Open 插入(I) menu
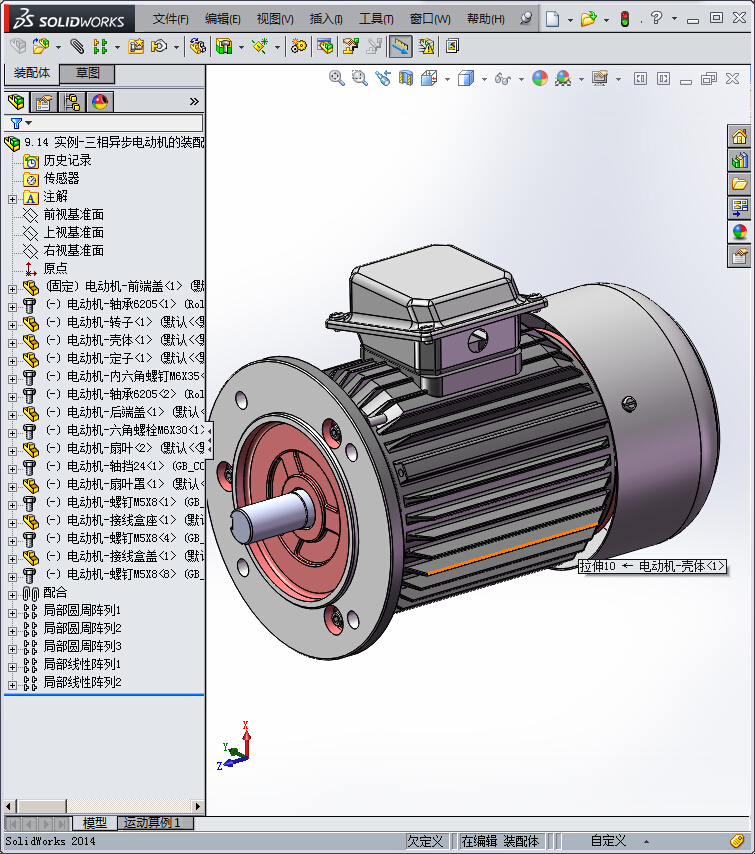 tap(326, 19)
